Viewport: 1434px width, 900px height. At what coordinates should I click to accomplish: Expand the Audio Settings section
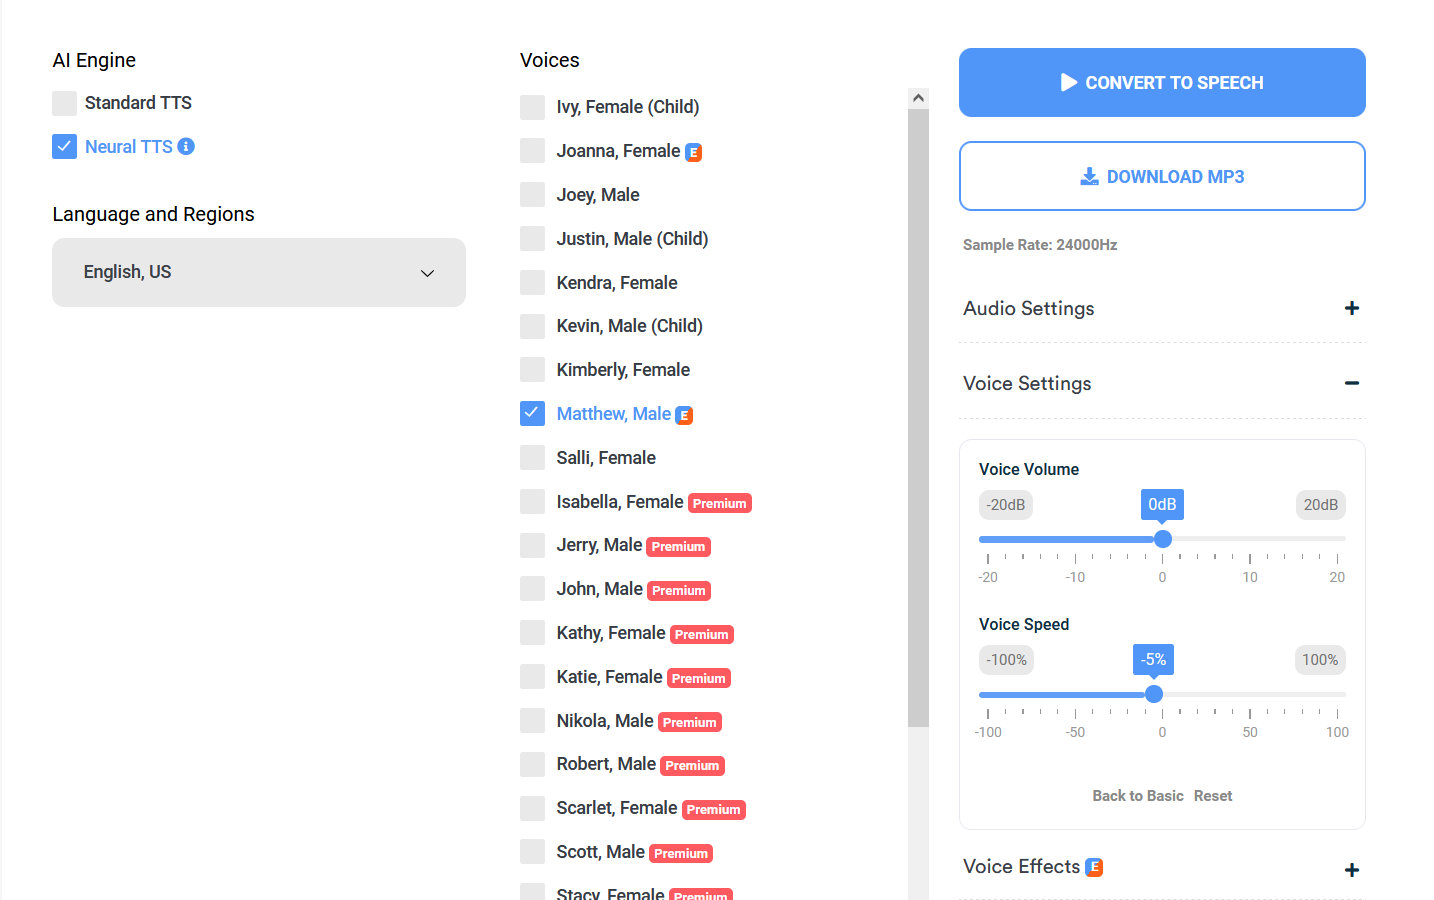tap(1351, 308)
